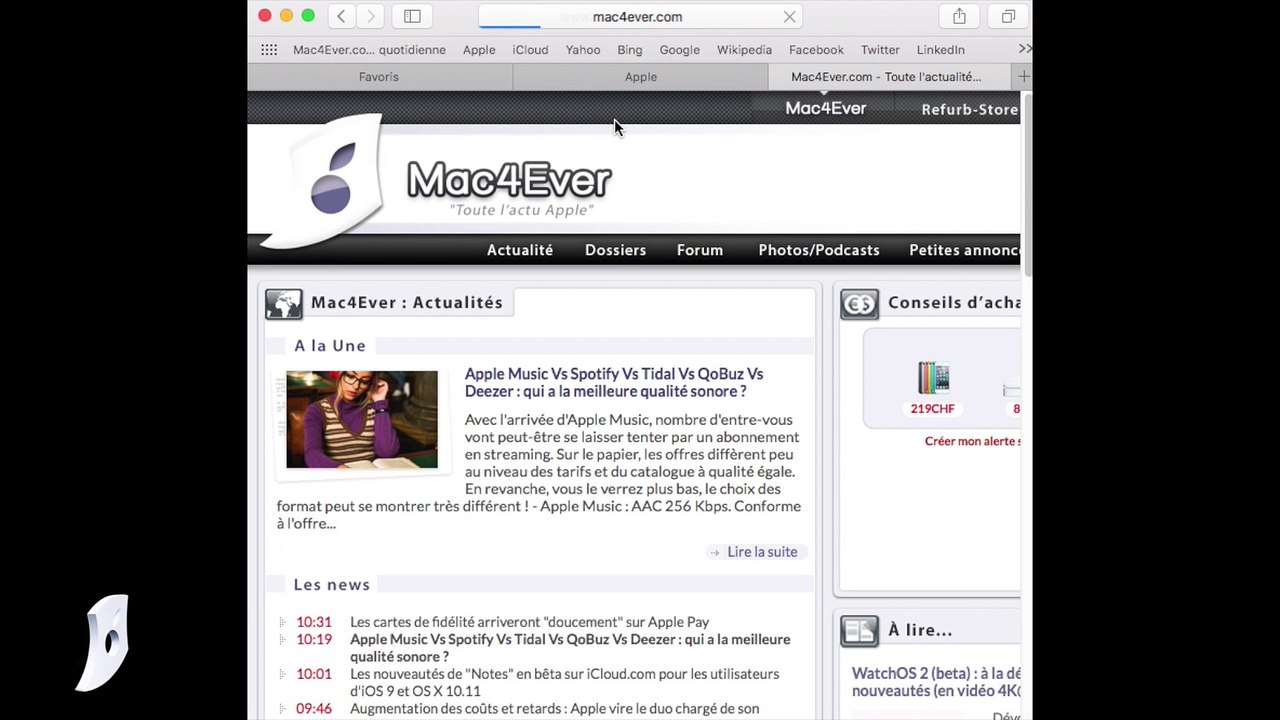This screenshot has width=1280, height=720.
Task: Open the Apple bookmark in Favorites bar
Action: click(x=479, y=50)
